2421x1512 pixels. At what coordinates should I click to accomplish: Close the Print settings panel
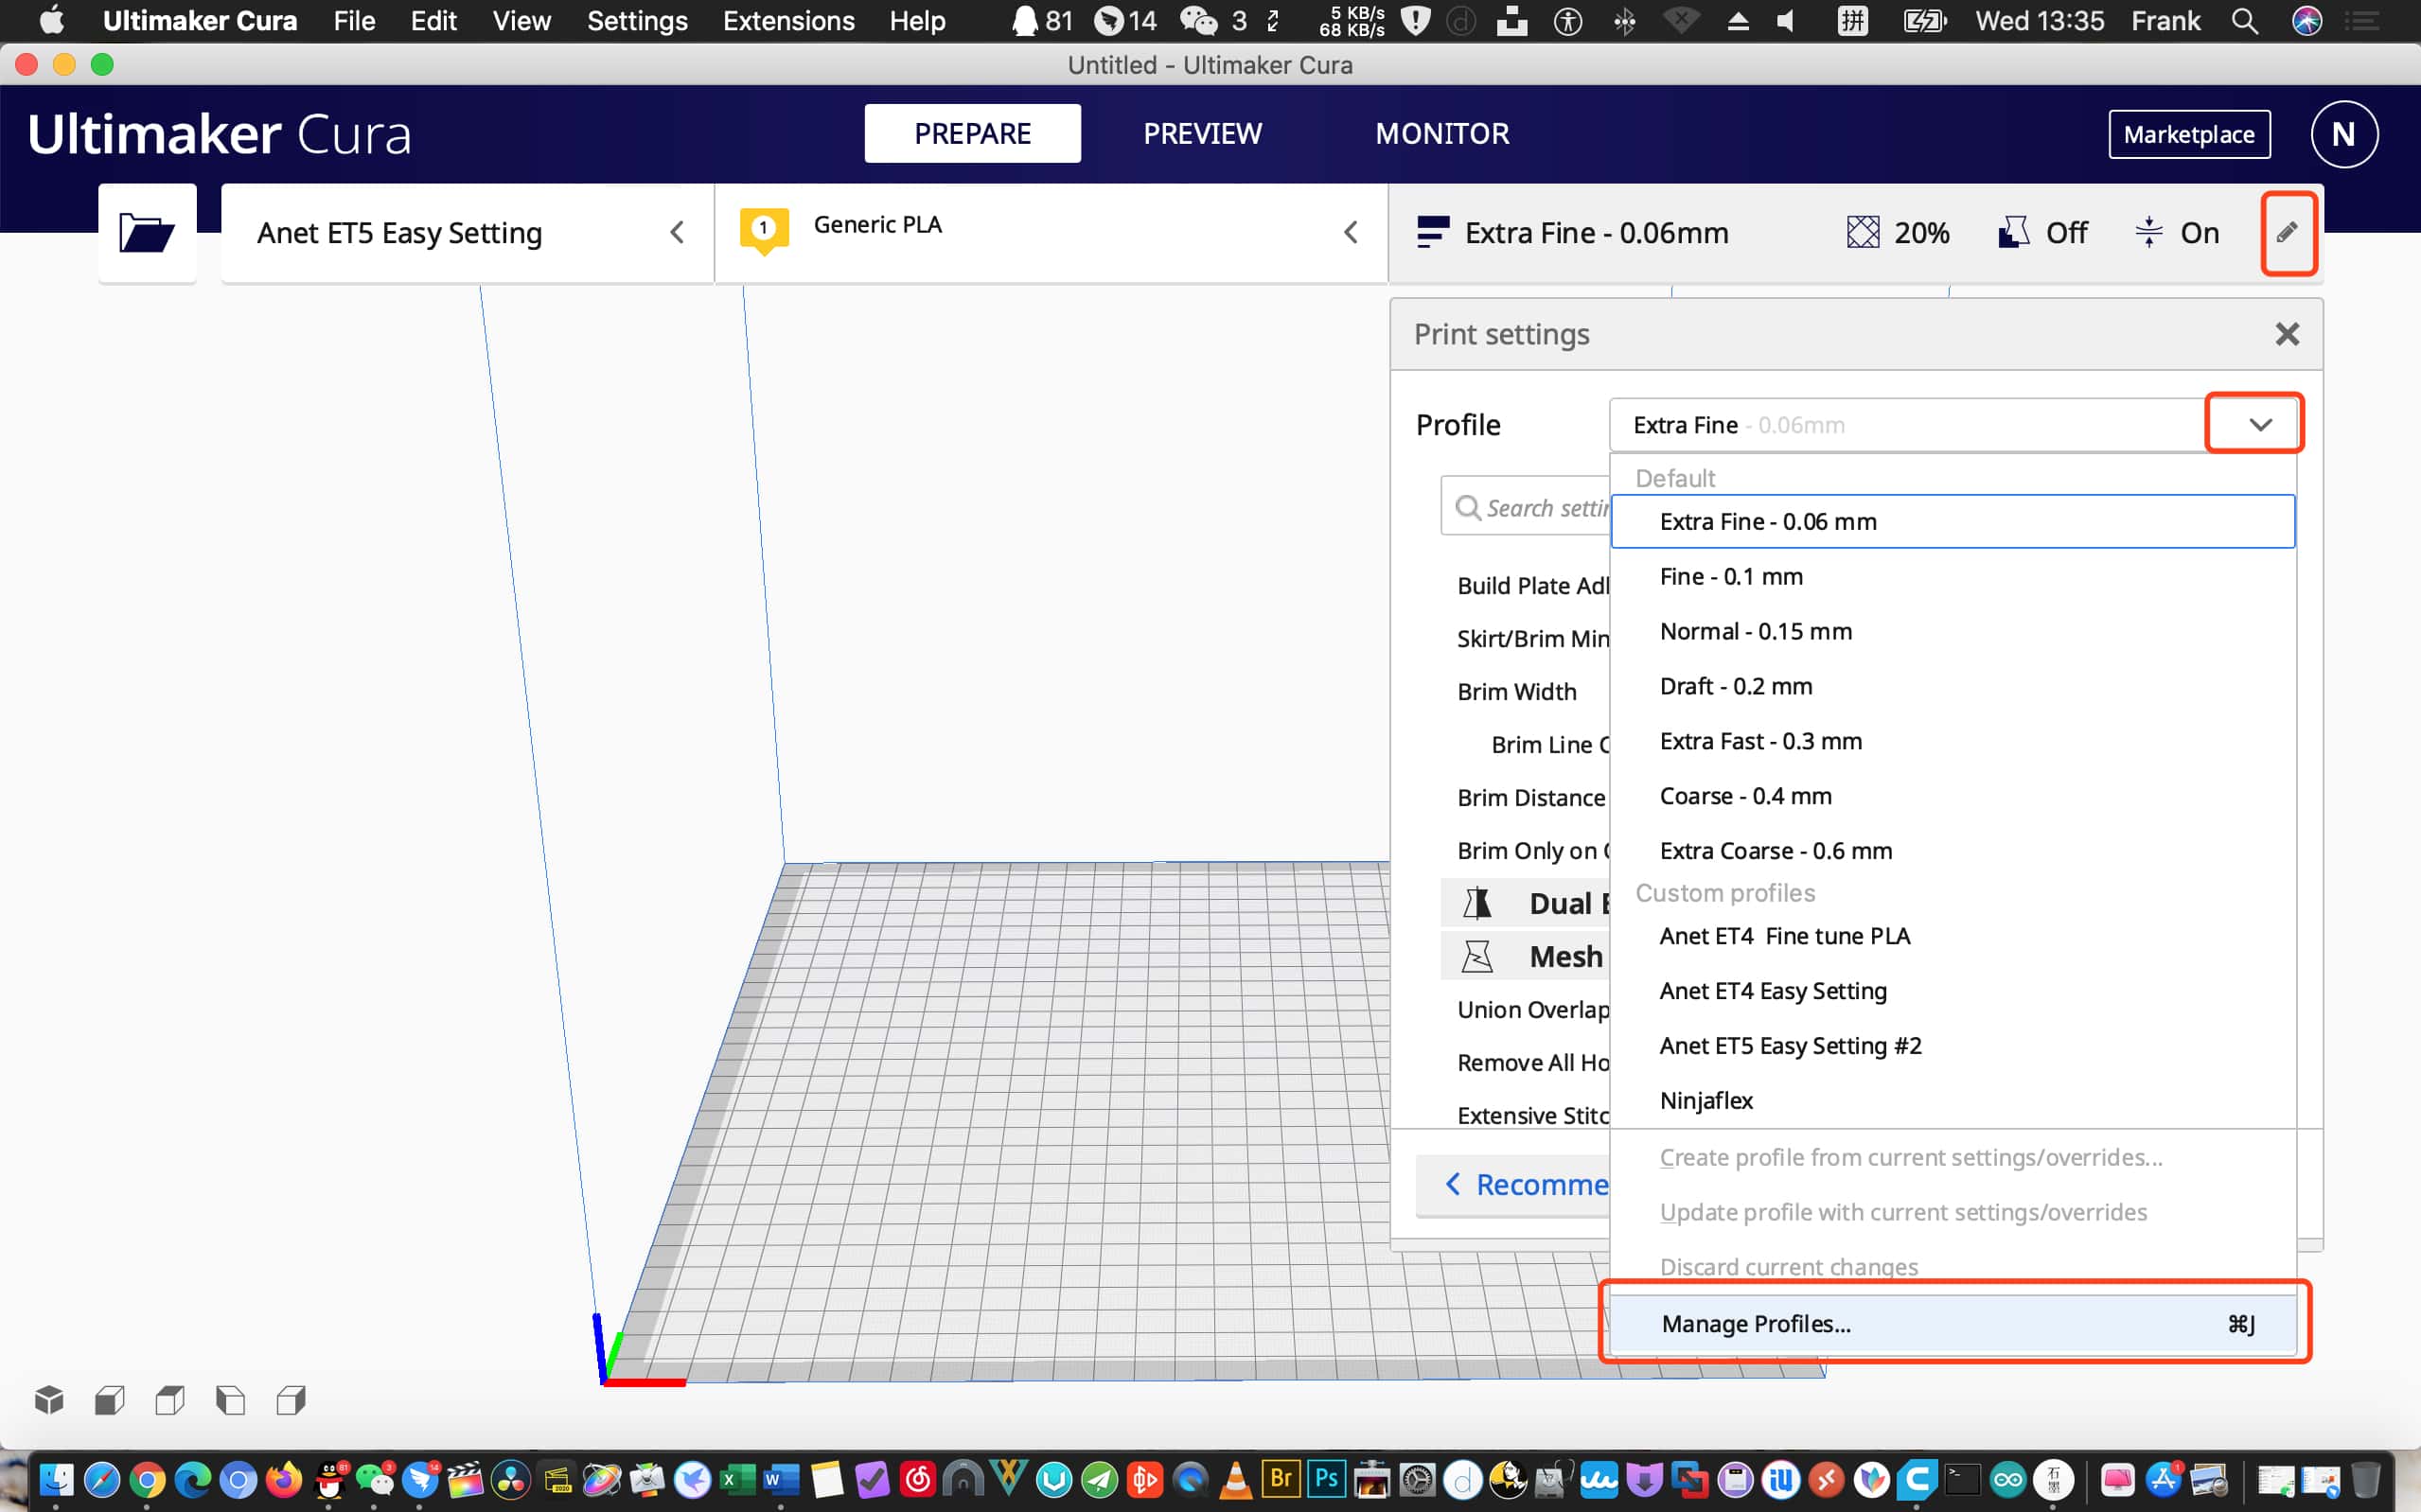click(x=2286, y=334)
